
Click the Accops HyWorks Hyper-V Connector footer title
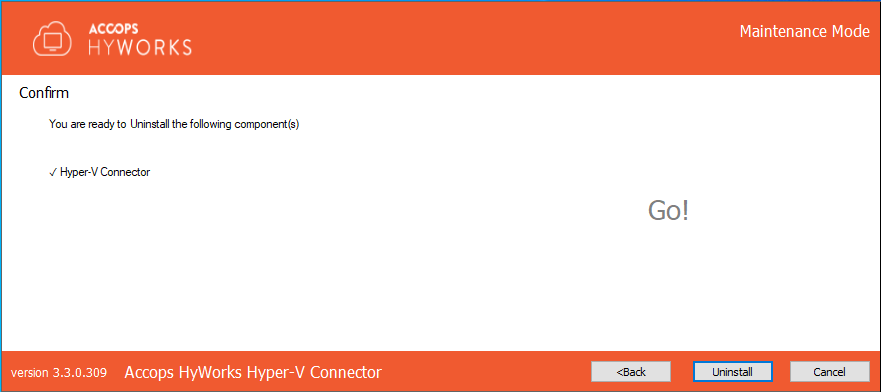253,372
